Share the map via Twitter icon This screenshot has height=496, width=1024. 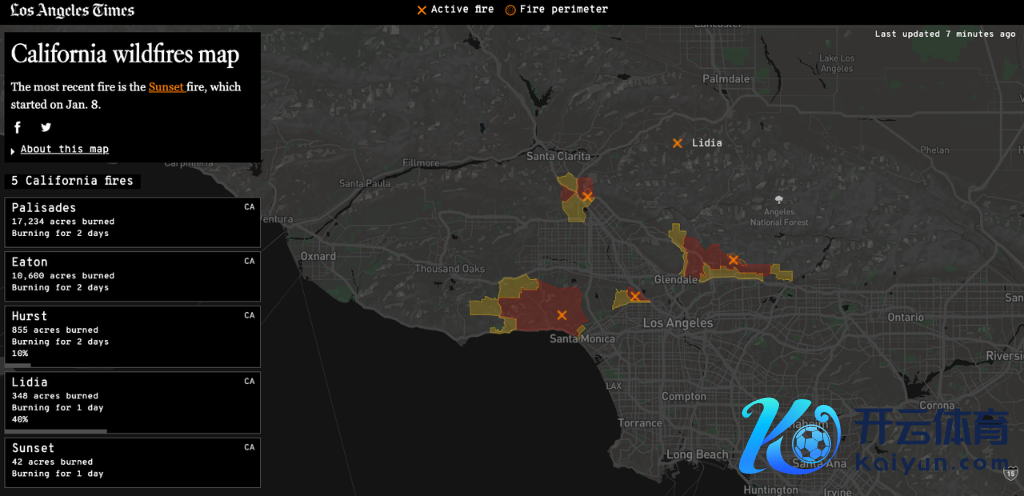pos(46,127)
